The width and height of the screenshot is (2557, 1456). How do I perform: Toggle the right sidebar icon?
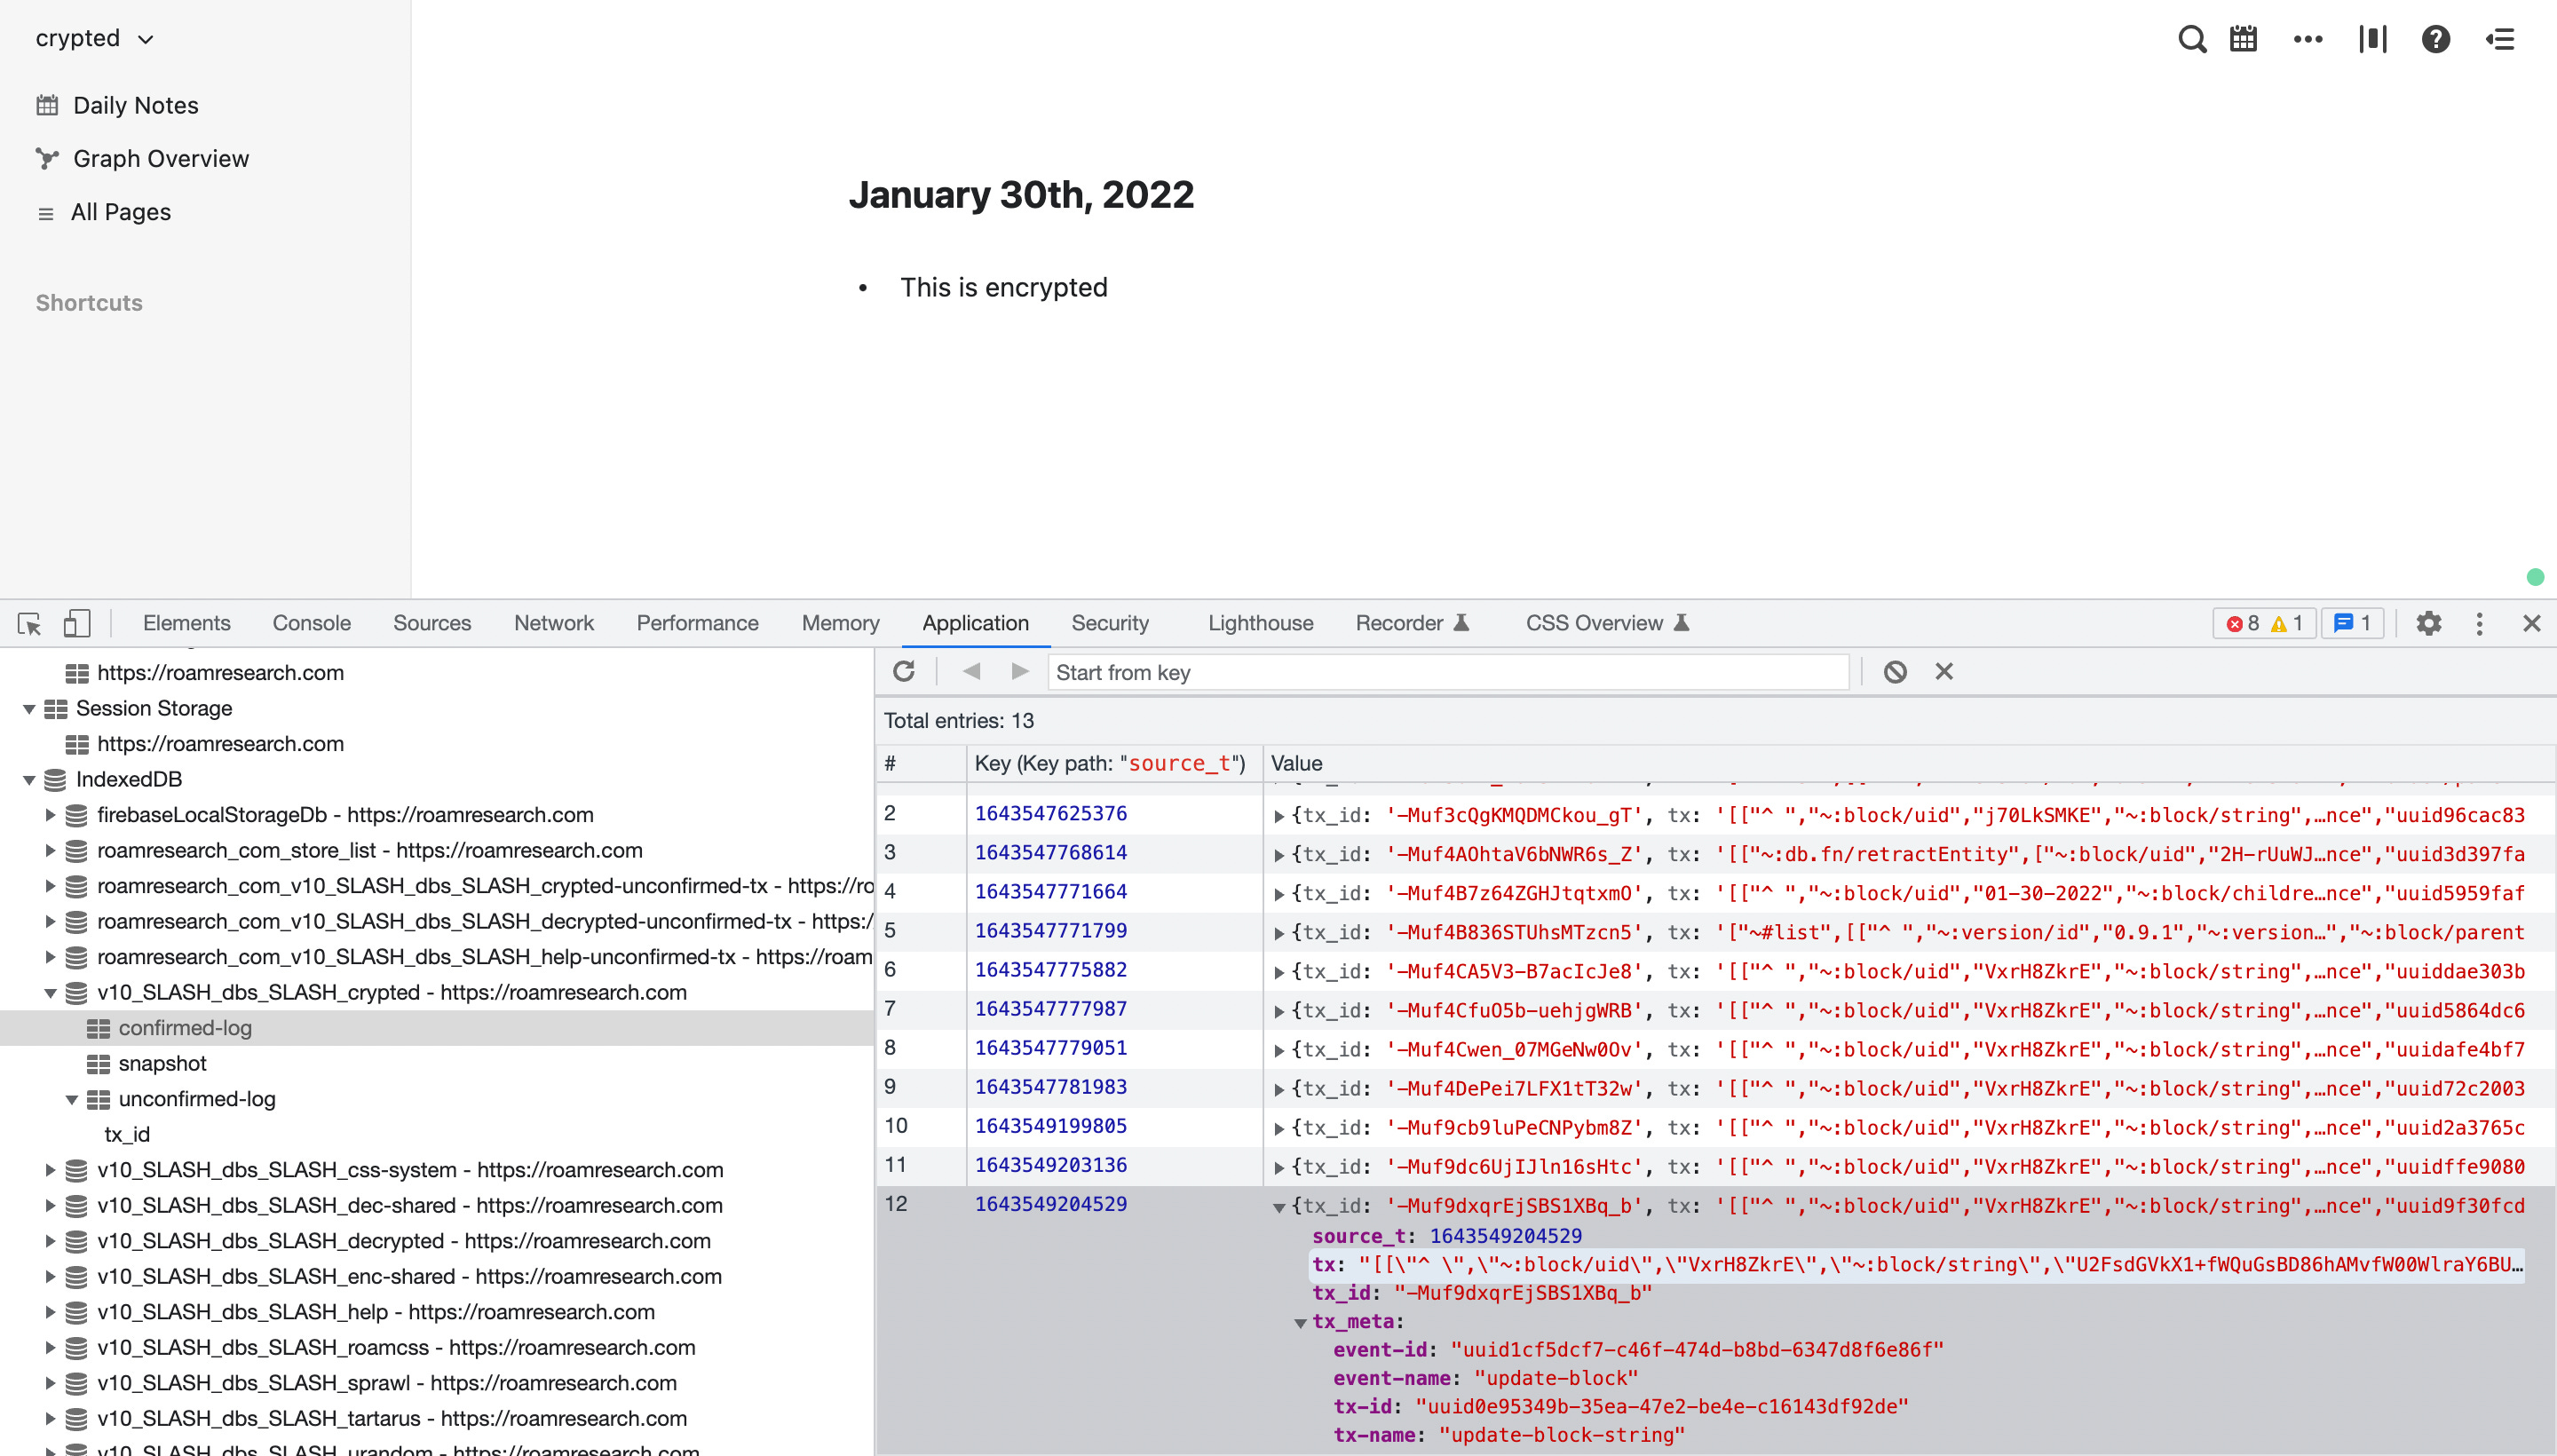click(2500, 39)
